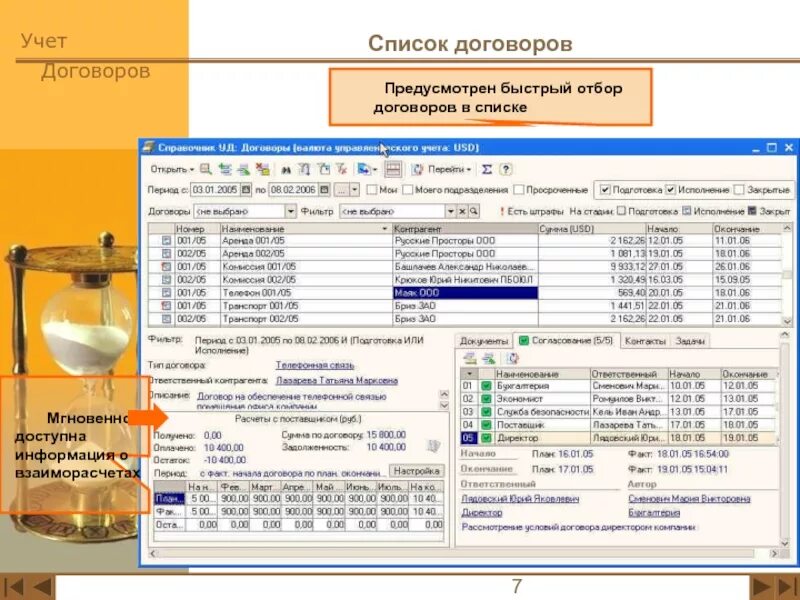800x600 pixels.
Task: Open the period preset dropdown arrow
Action: 355,190
